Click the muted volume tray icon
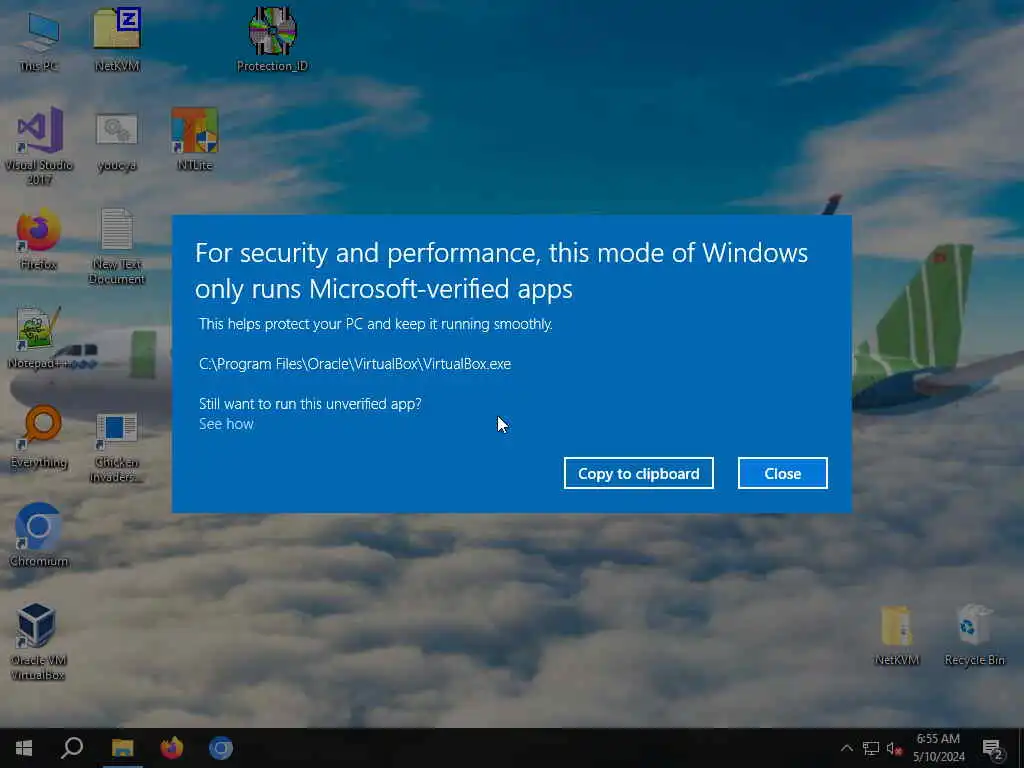The width and height of the screenshot is (1024, 768). click(x=894, y=748)
